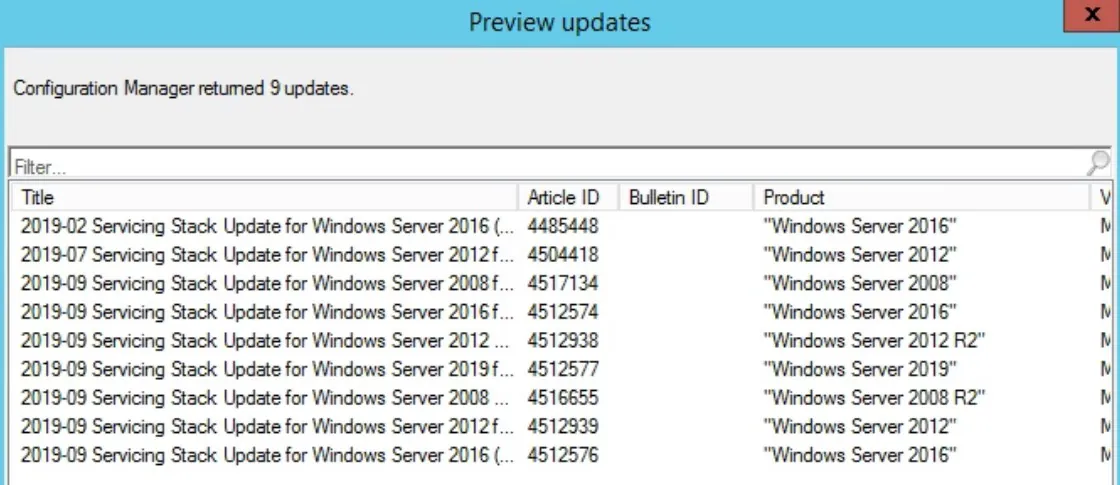Click article ID 4512939

point(563,426)
